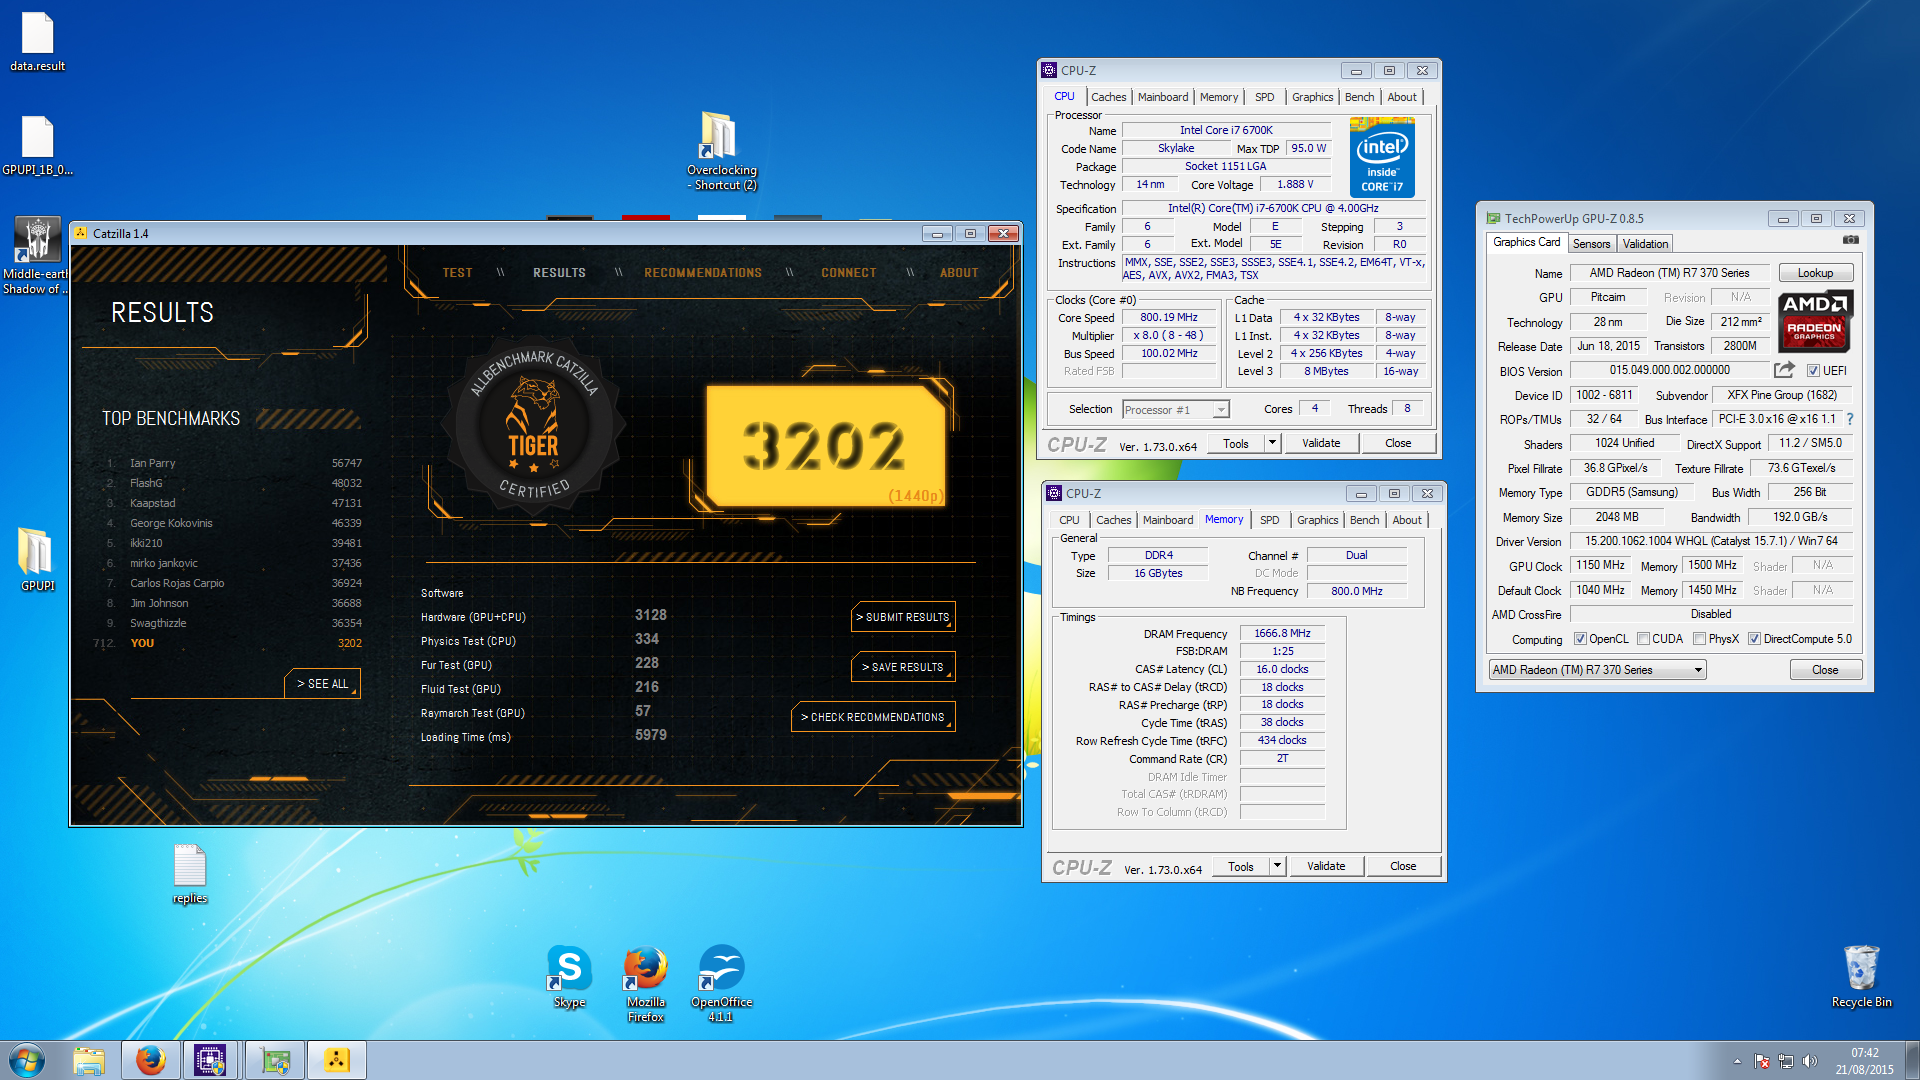Open the Overclocking Shortcut (2) folder
The width and height of the screenshot is (1920, 1080).
click(x=721, y=150)
